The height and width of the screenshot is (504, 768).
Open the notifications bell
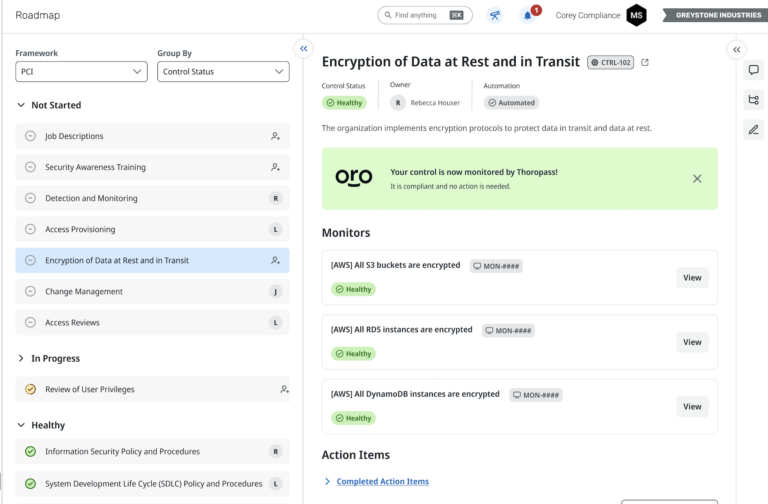(527, 15)
